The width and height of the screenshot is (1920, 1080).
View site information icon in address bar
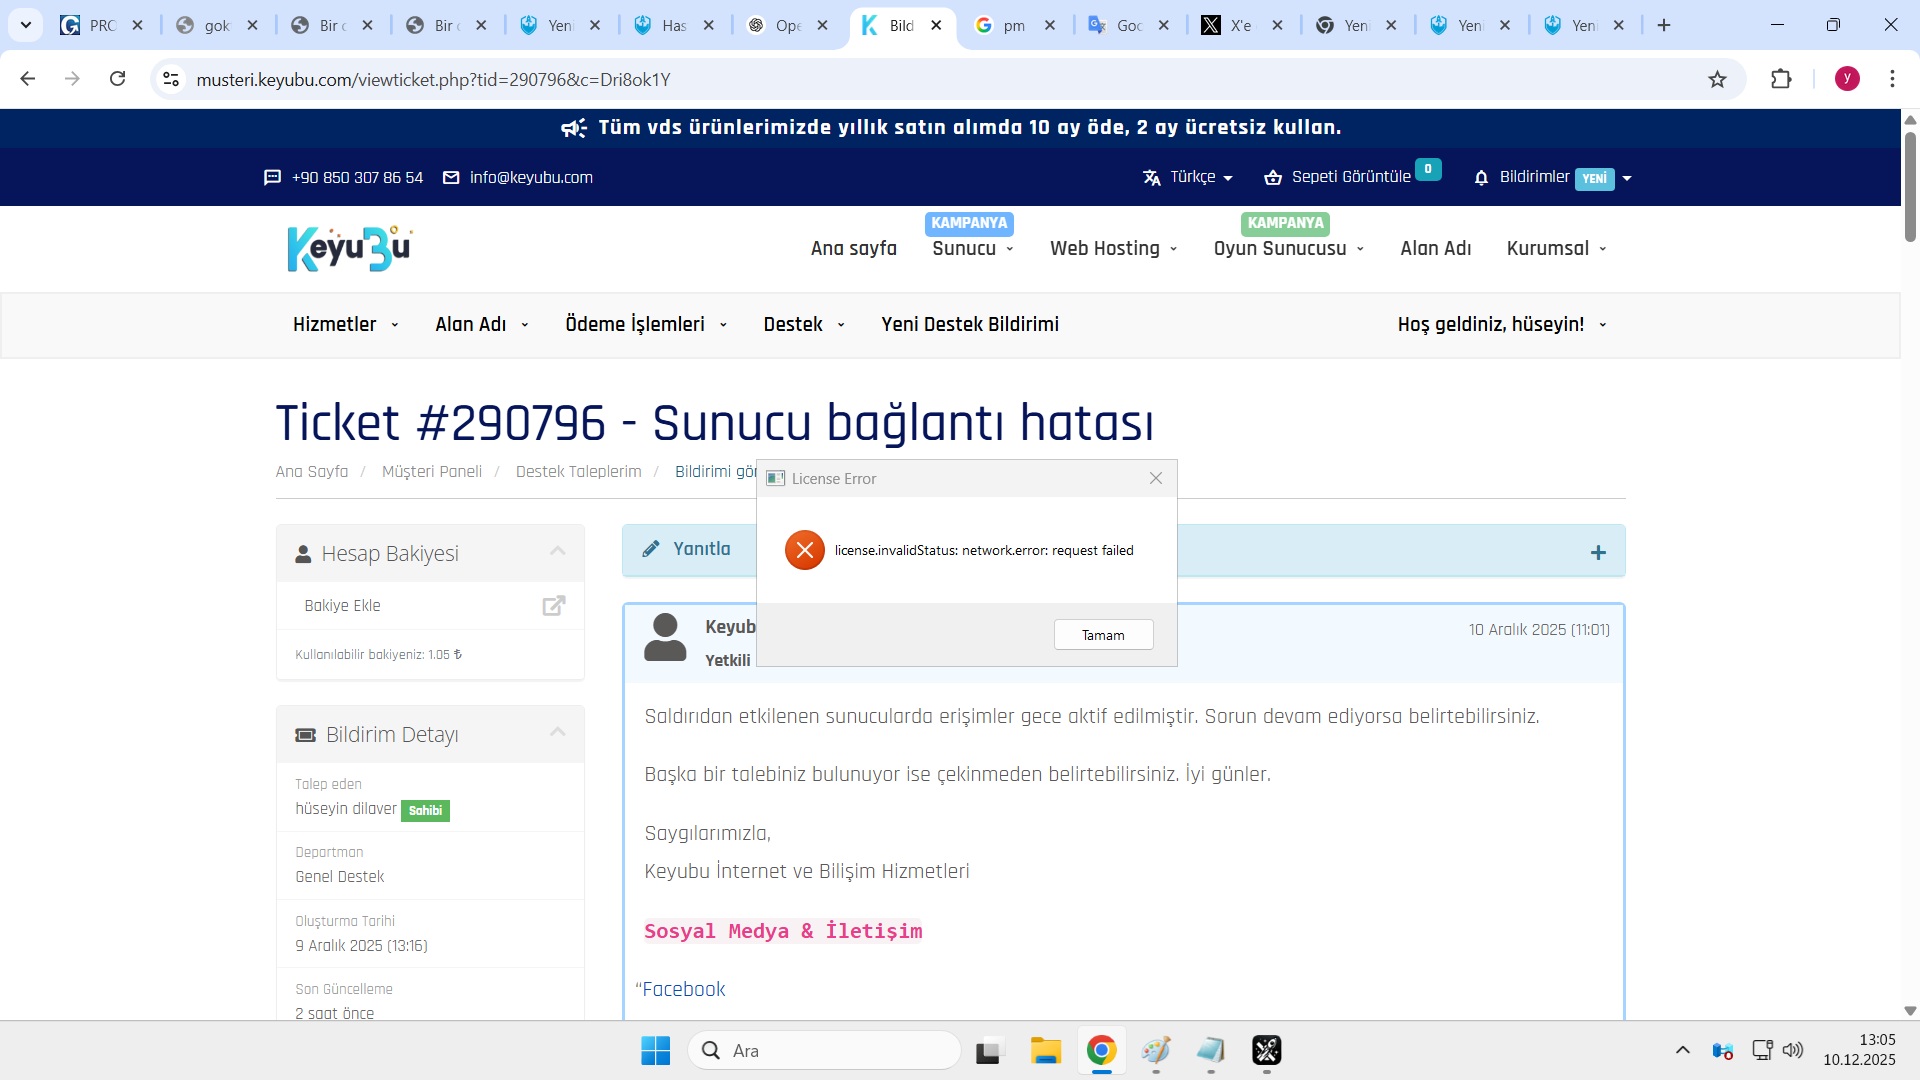[171, 79]
